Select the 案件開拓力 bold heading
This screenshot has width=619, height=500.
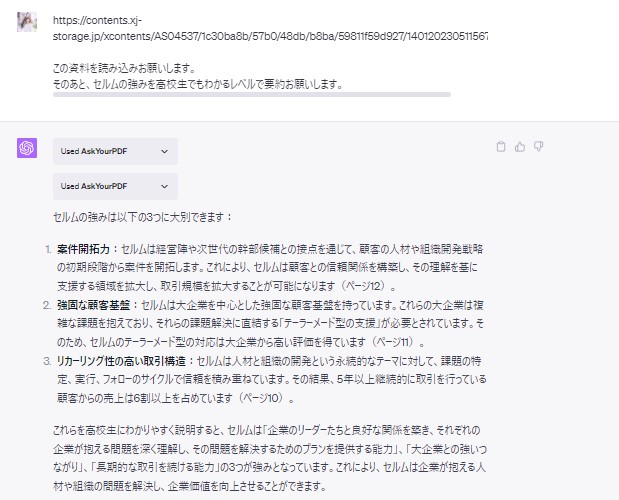85,248
